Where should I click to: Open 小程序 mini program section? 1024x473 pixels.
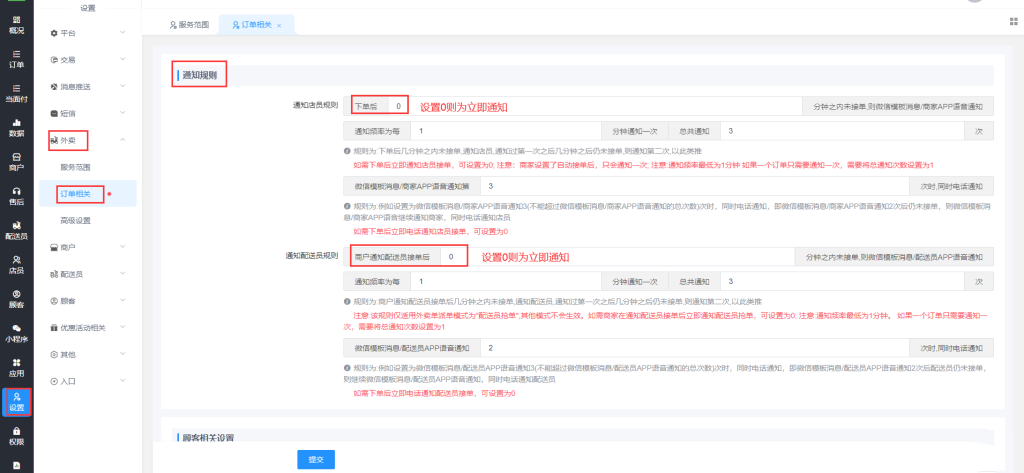tap(16, 333)
